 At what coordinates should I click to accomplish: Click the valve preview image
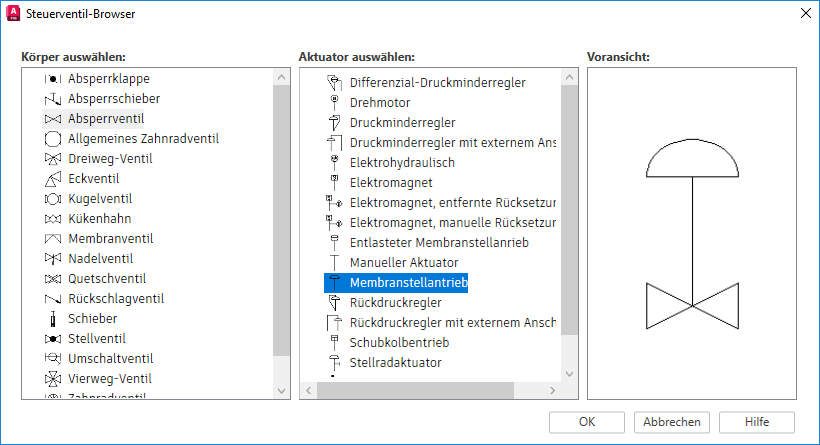pos(692,235)
